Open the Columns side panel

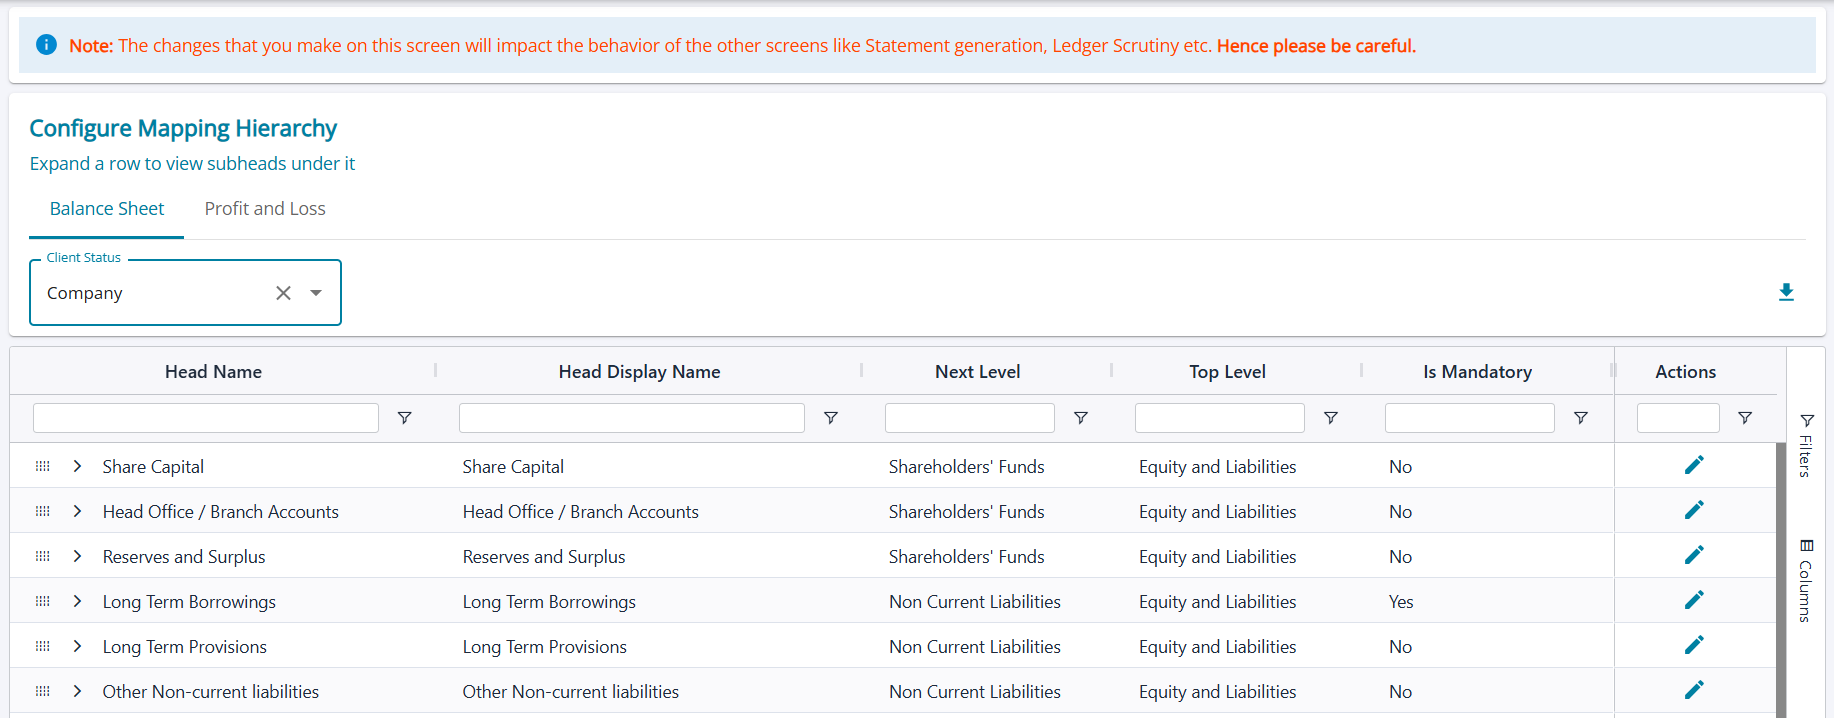pos(1806,581)
